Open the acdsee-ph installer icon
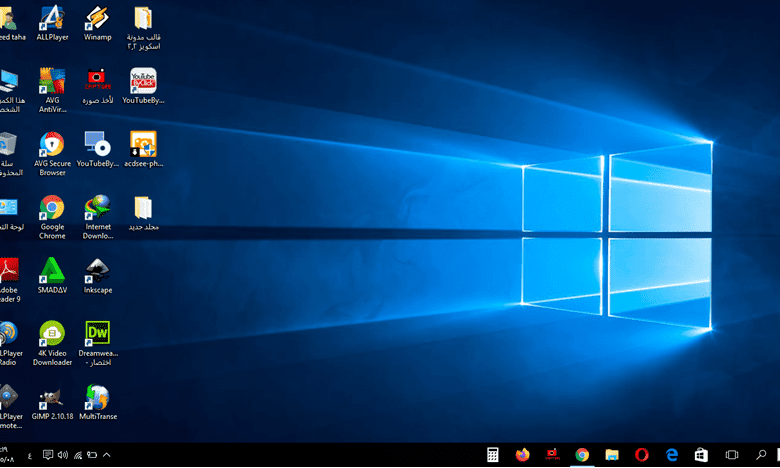Screen dimensions: 780x468 coord(143,149)
